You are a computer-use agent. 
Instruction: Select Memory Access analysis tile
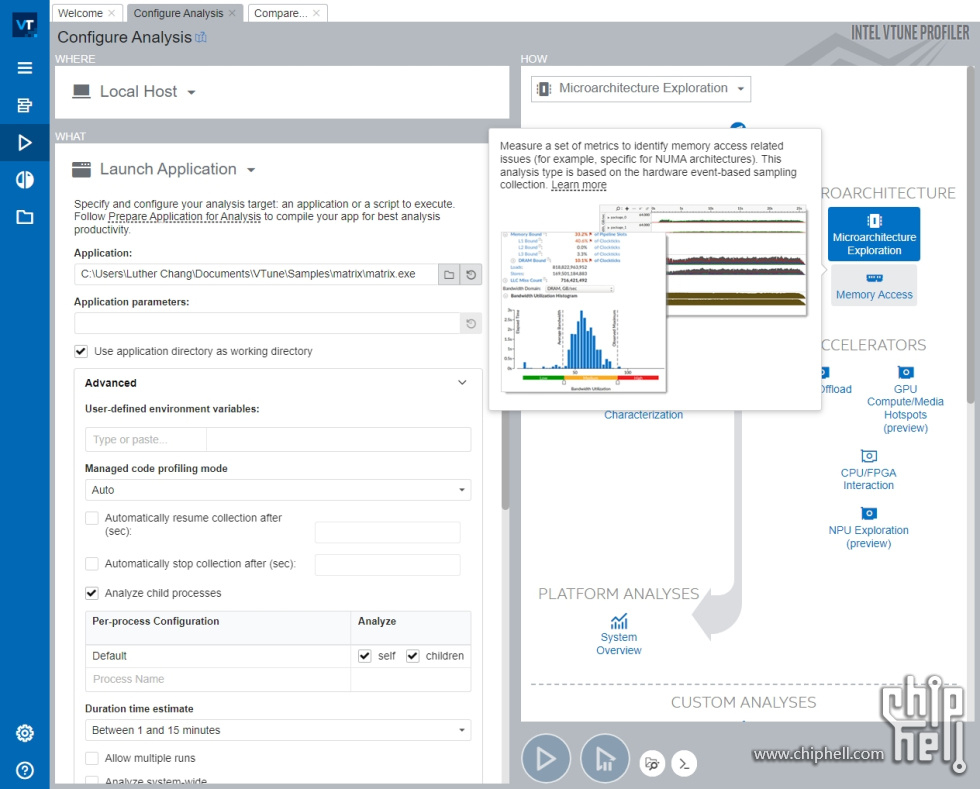(874, 286)
